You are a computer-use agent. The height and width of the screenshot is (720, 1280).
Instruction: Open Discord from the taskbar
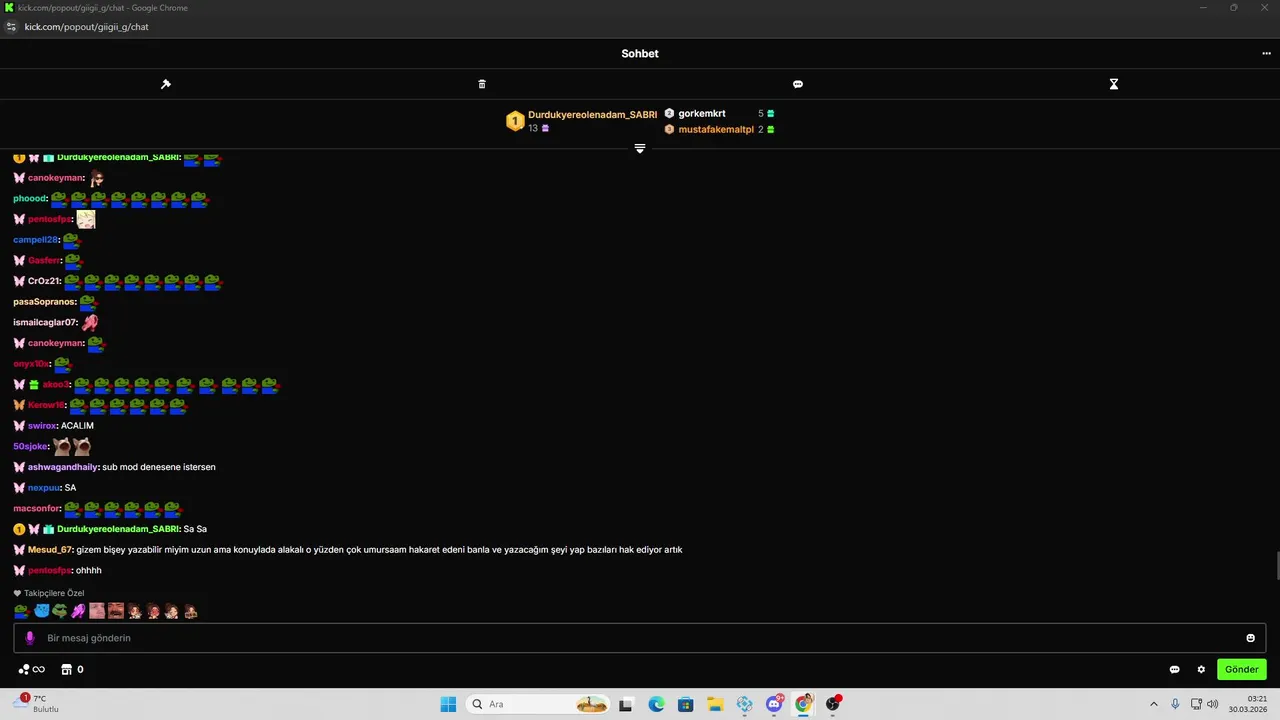click(x=774, y=704)
